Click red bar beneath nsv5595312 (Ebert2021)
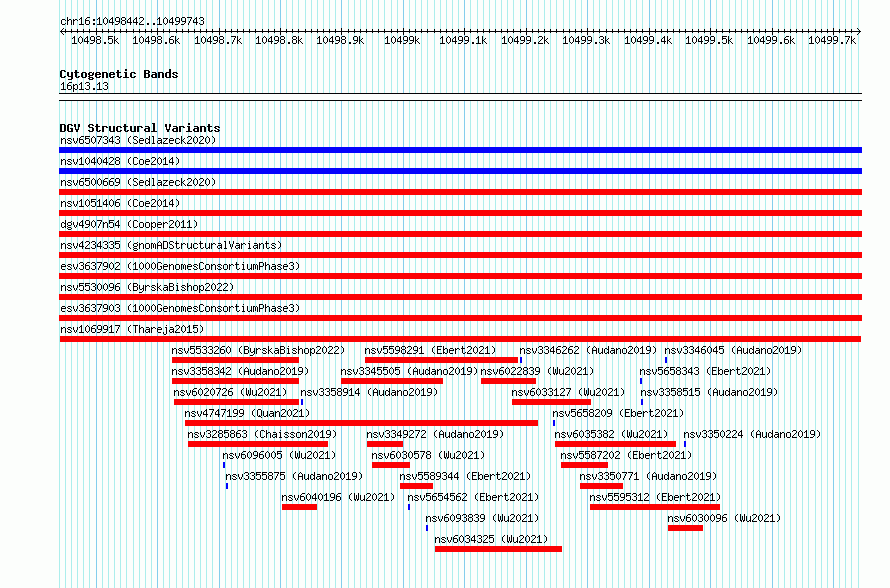This screenshot has width=890, height=588. tap(654, 507)
